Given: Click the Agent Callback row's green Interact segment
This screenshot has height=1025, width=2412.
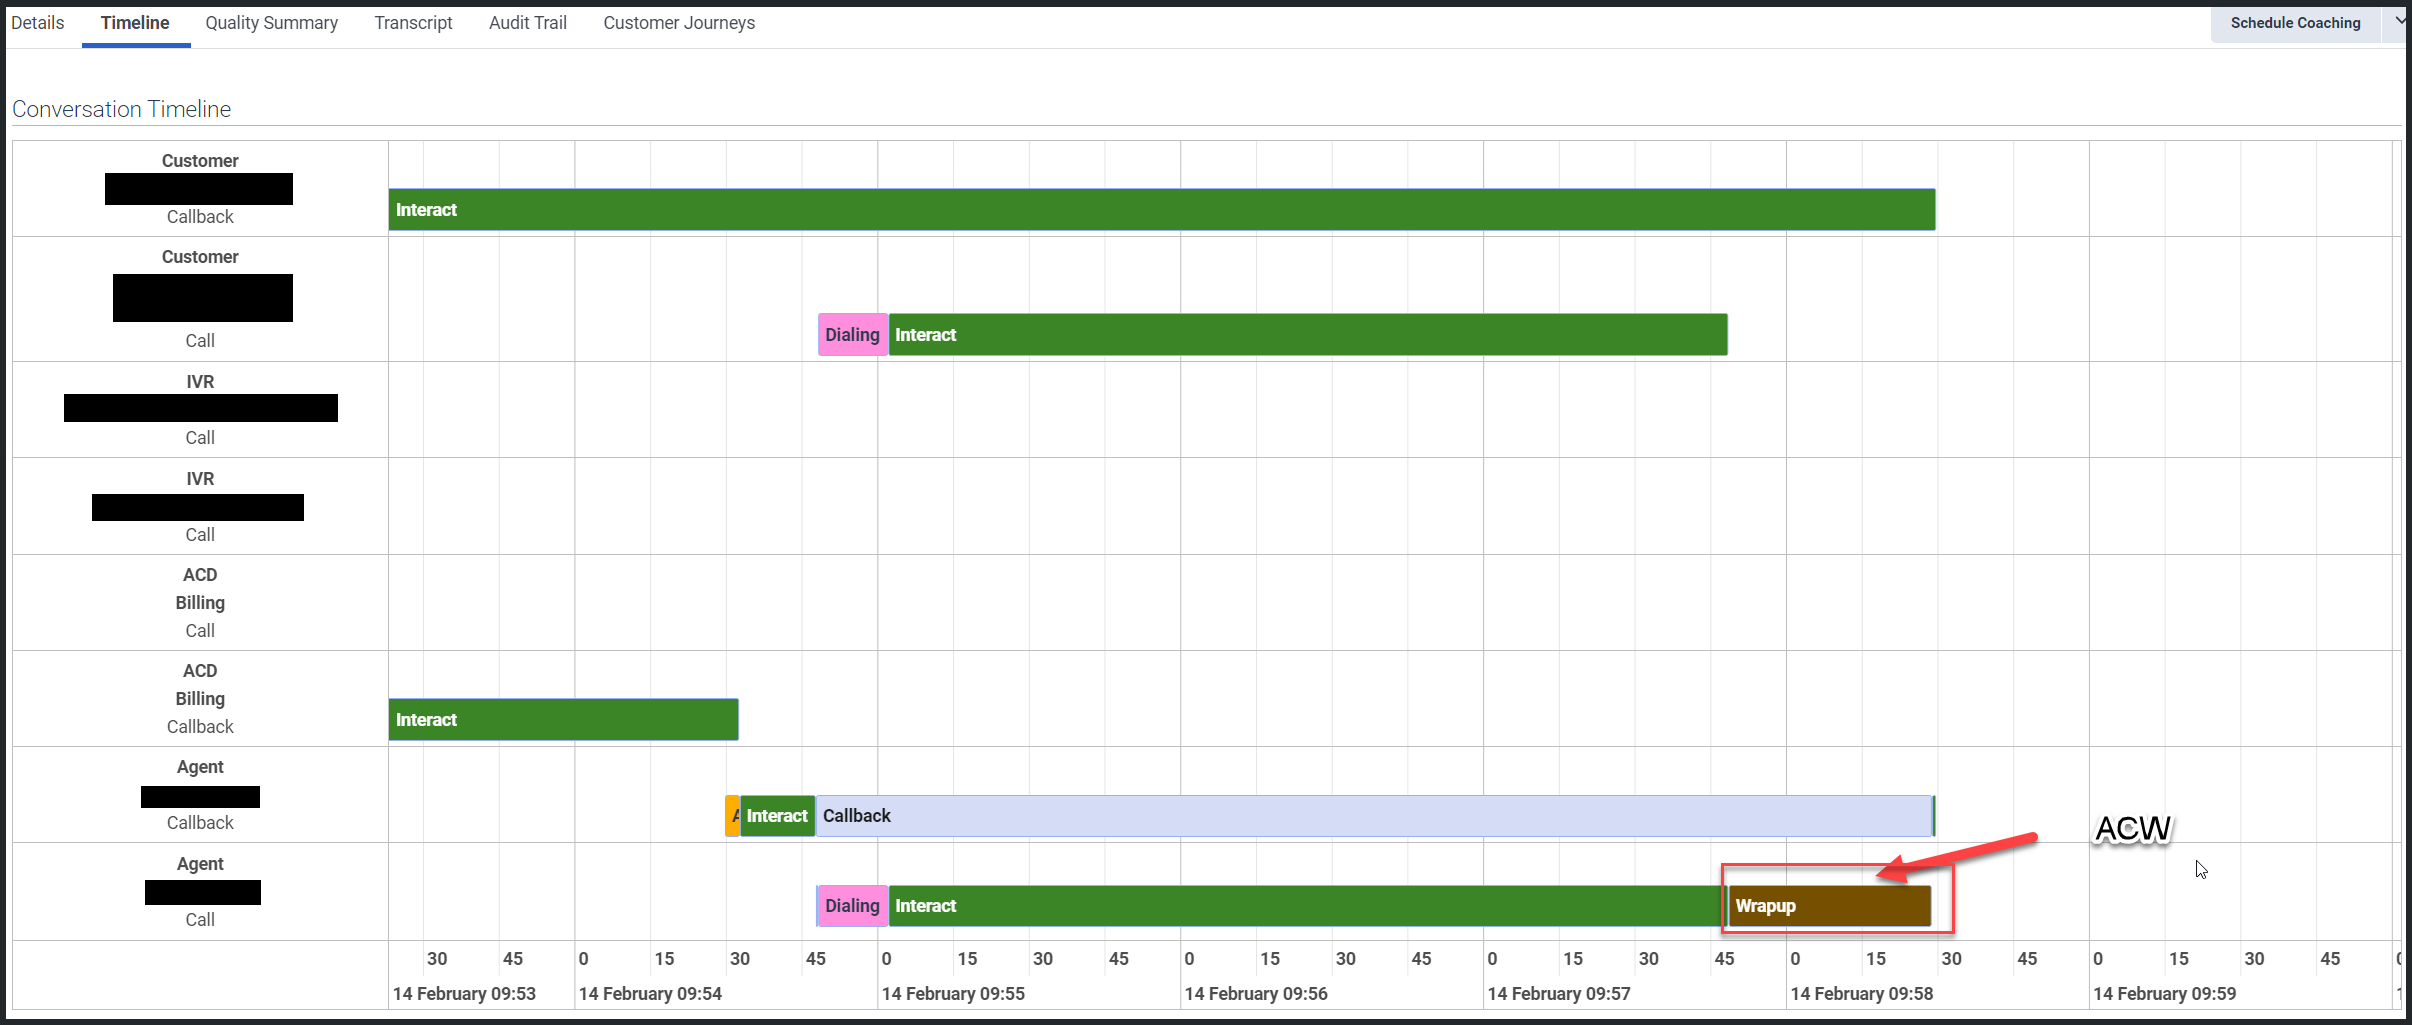Looking at the screenshot, I should click(x=777, y=816).
